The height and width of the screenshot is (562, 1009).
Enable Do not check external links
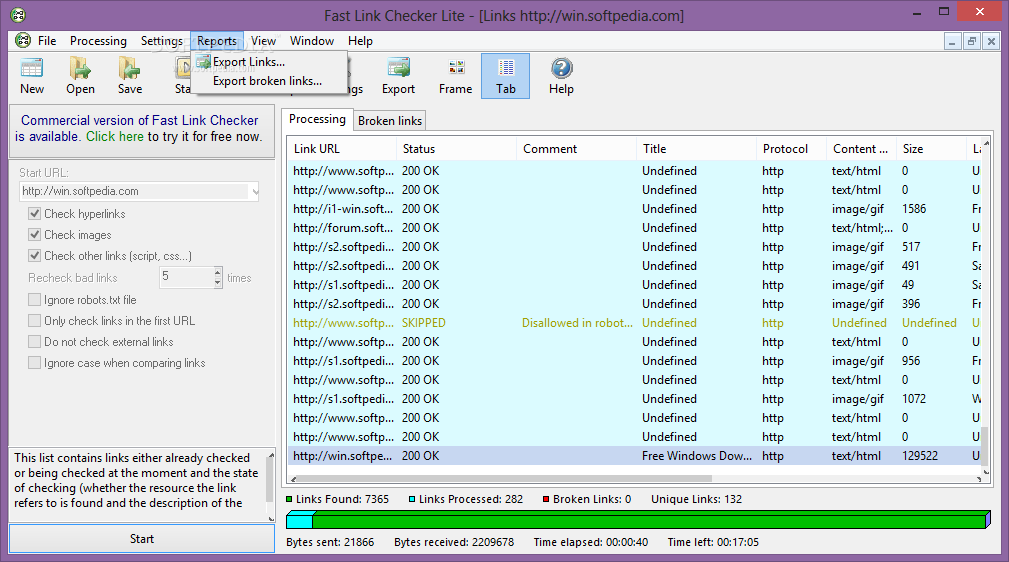pyautogui.click(x=35, y=342)
